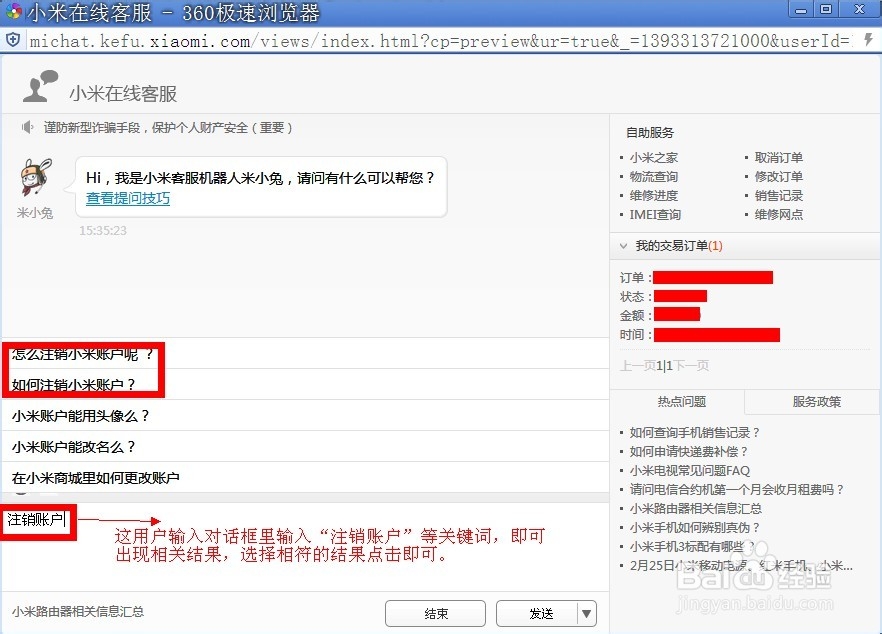Open IMEI查询 link
This screenshot has width=882, height=634.
(x=655, y=214)
